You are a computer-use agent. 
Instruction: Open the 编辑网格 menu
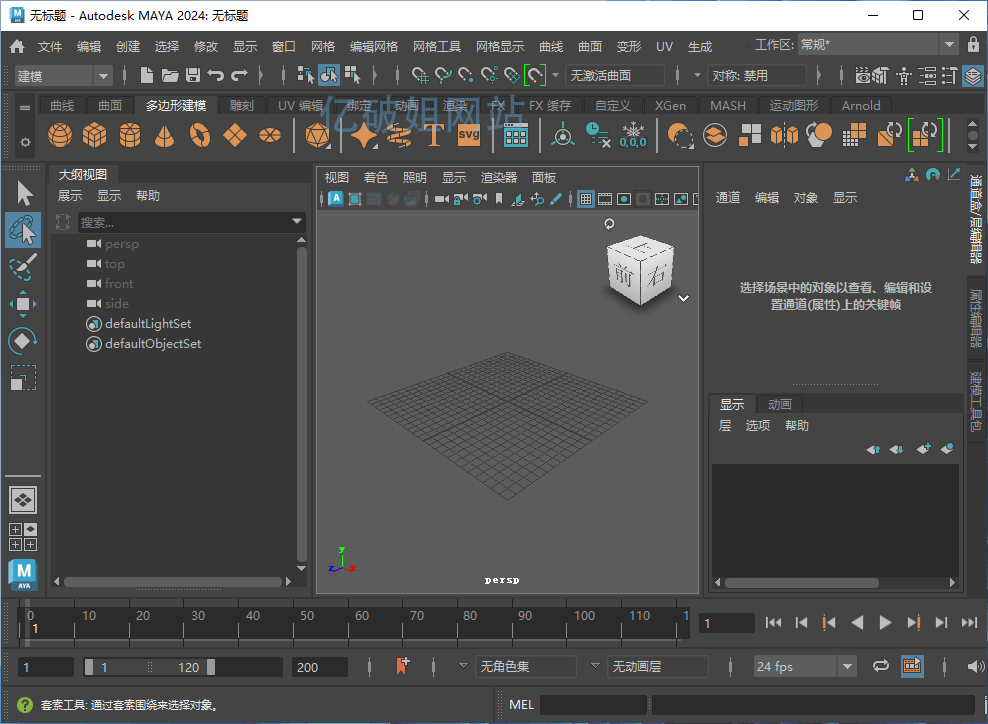373,46
